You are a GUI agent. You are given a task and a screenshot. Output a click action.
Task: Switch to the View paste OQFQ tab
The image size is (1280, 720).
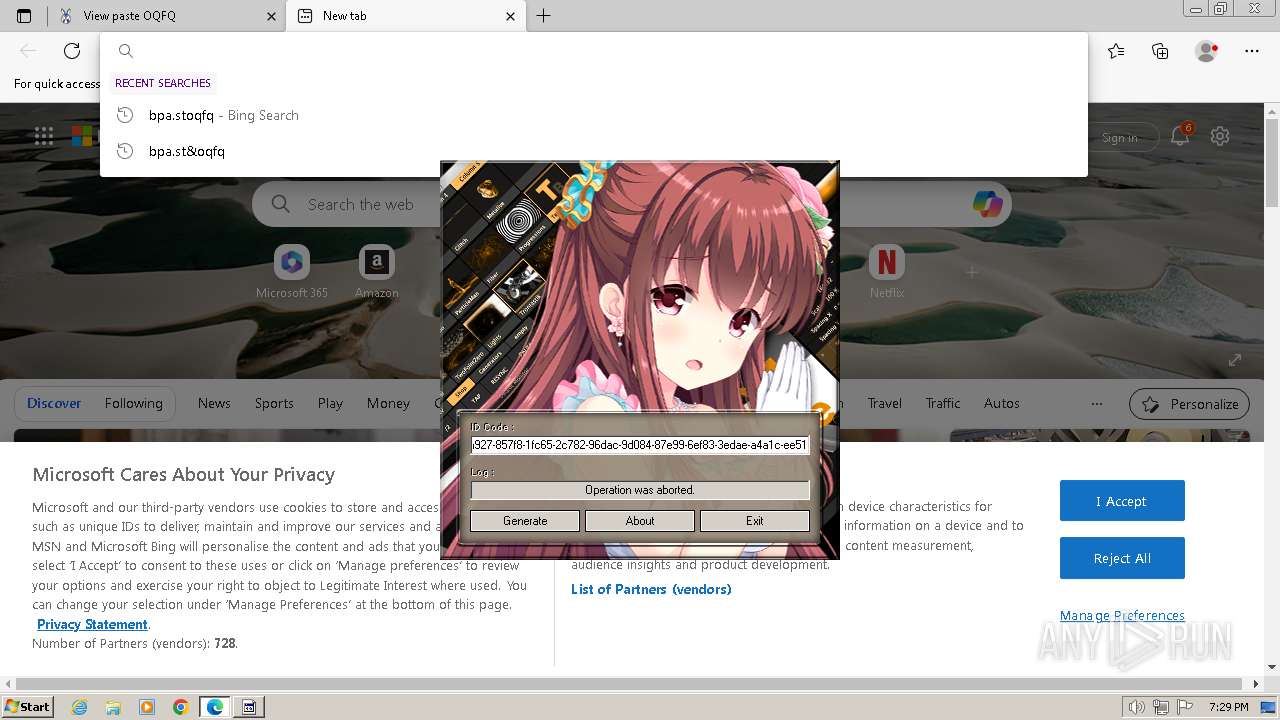pos(165,16)
